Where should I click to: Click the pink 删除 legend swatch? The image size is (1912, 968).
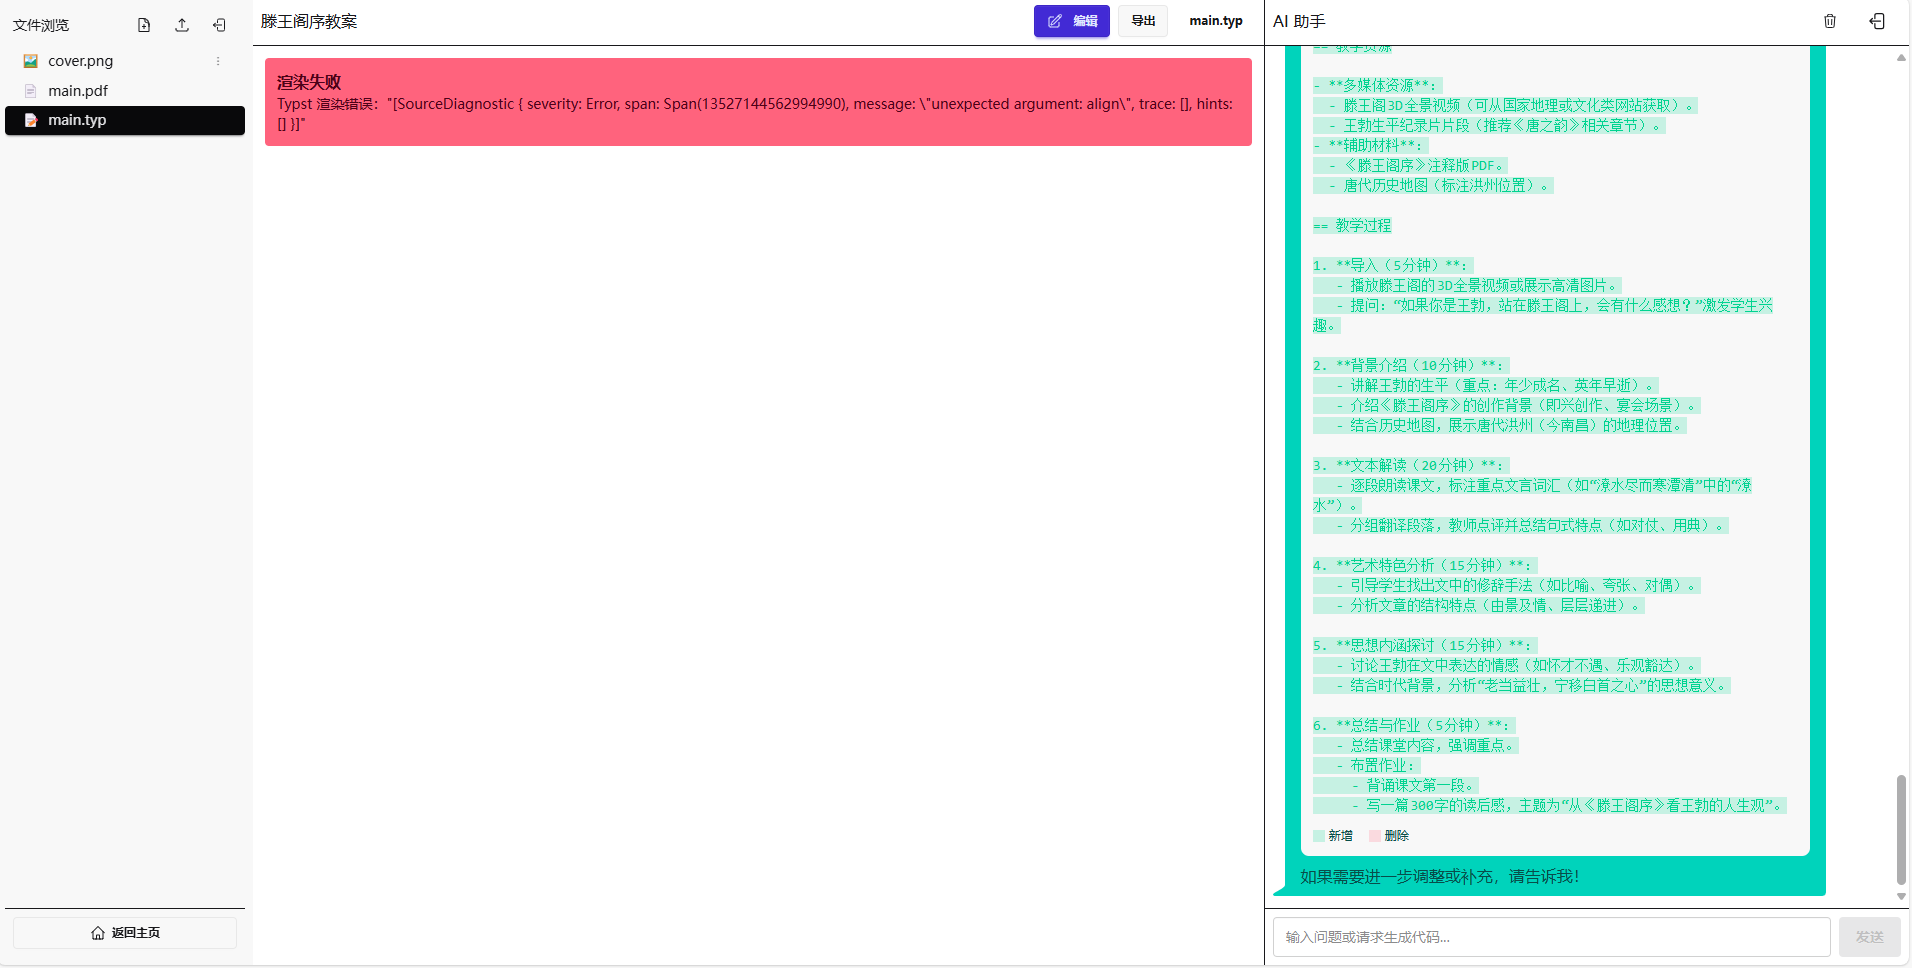pyautogui.click(x=1375, y=836)
